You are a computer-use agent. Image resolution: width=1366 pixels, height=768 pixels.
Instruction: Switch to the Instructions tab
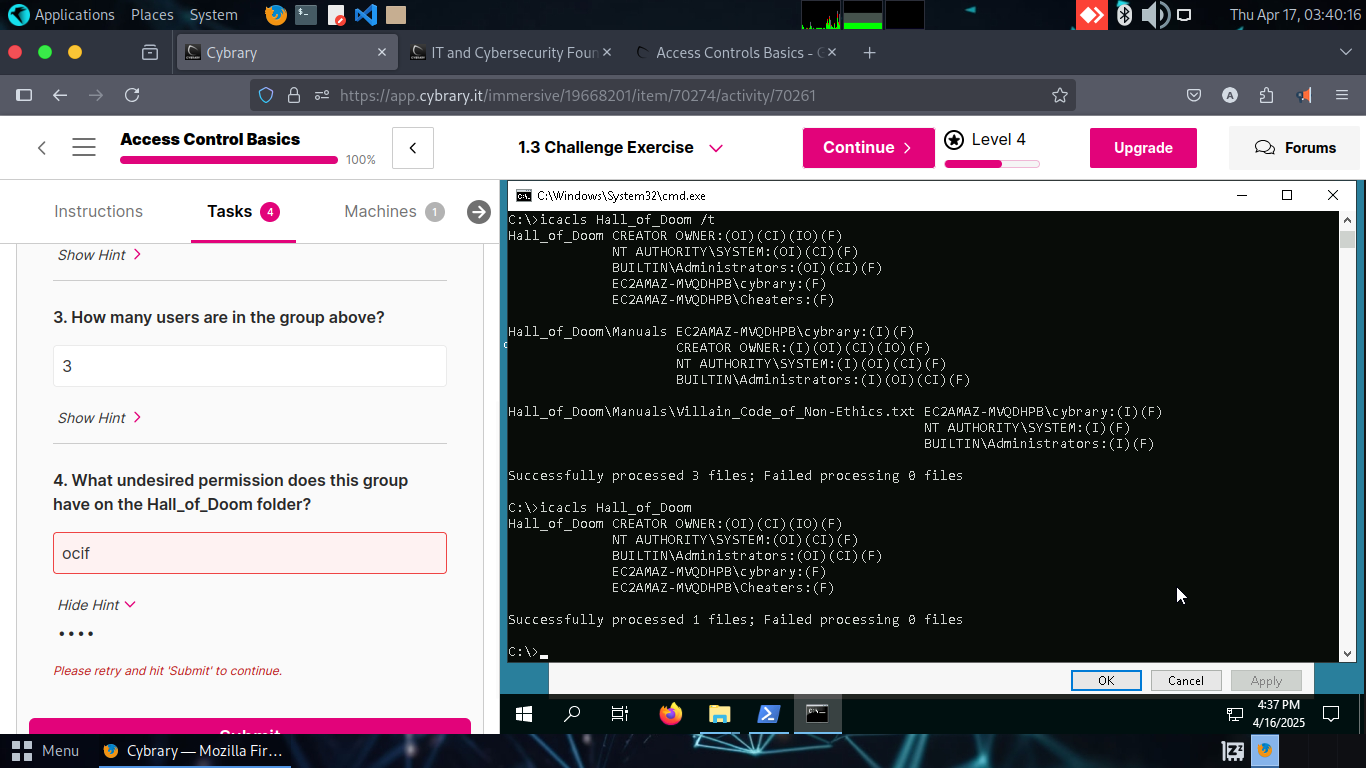click(98, 211)
